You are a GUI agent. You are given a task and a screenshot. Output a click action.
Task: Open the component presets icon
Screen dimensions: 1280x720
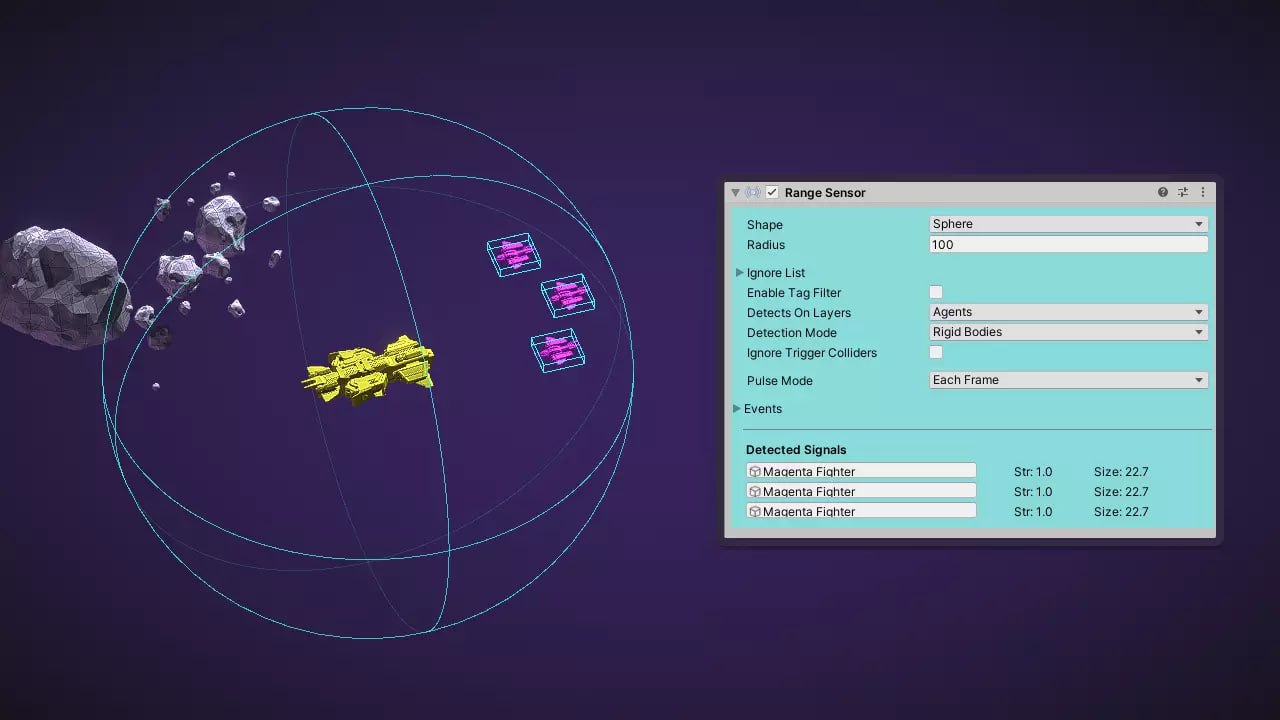coord(1183,192)
